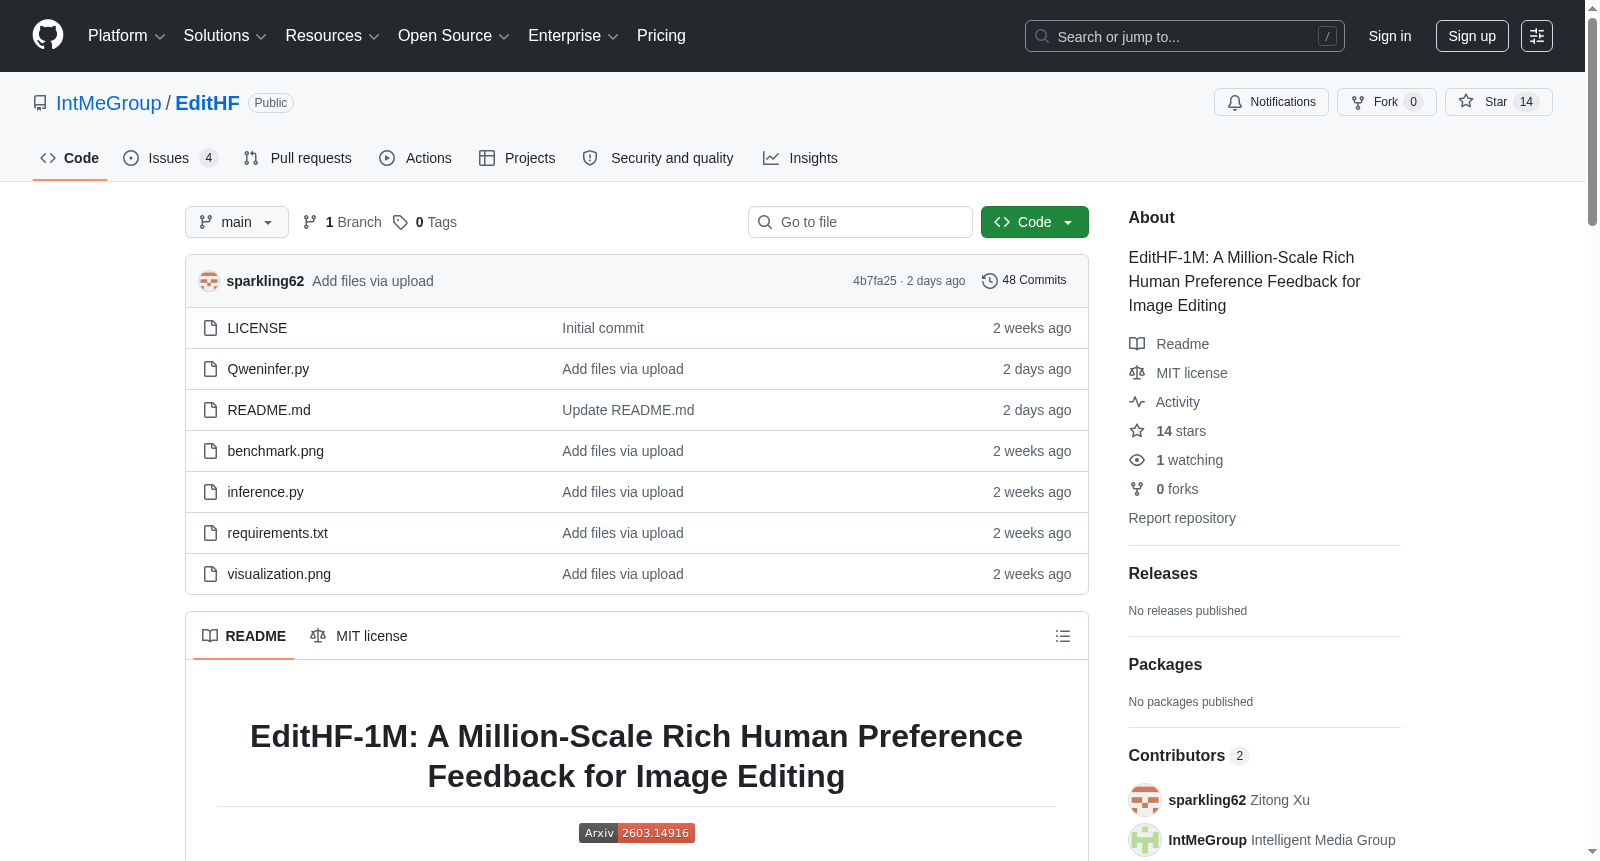Click sparkling62's avatar in the commit bar
Screen dimensions: 1600x861
pos(209,281)
